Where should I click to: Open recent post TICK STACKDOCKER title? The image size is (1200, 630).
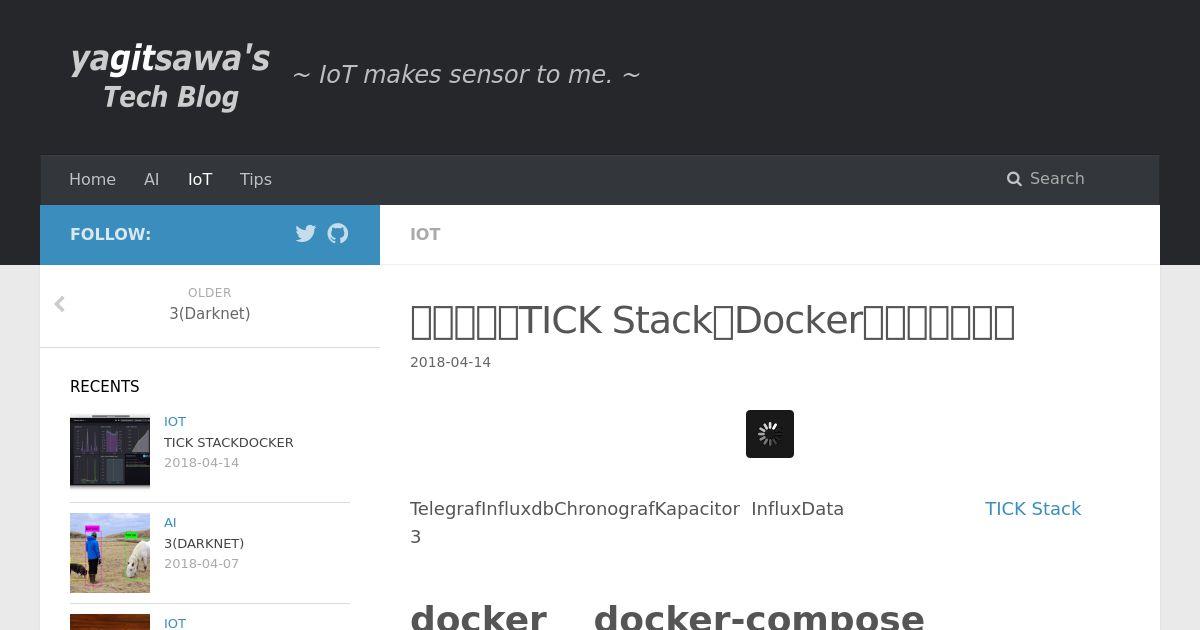point(228,442)
